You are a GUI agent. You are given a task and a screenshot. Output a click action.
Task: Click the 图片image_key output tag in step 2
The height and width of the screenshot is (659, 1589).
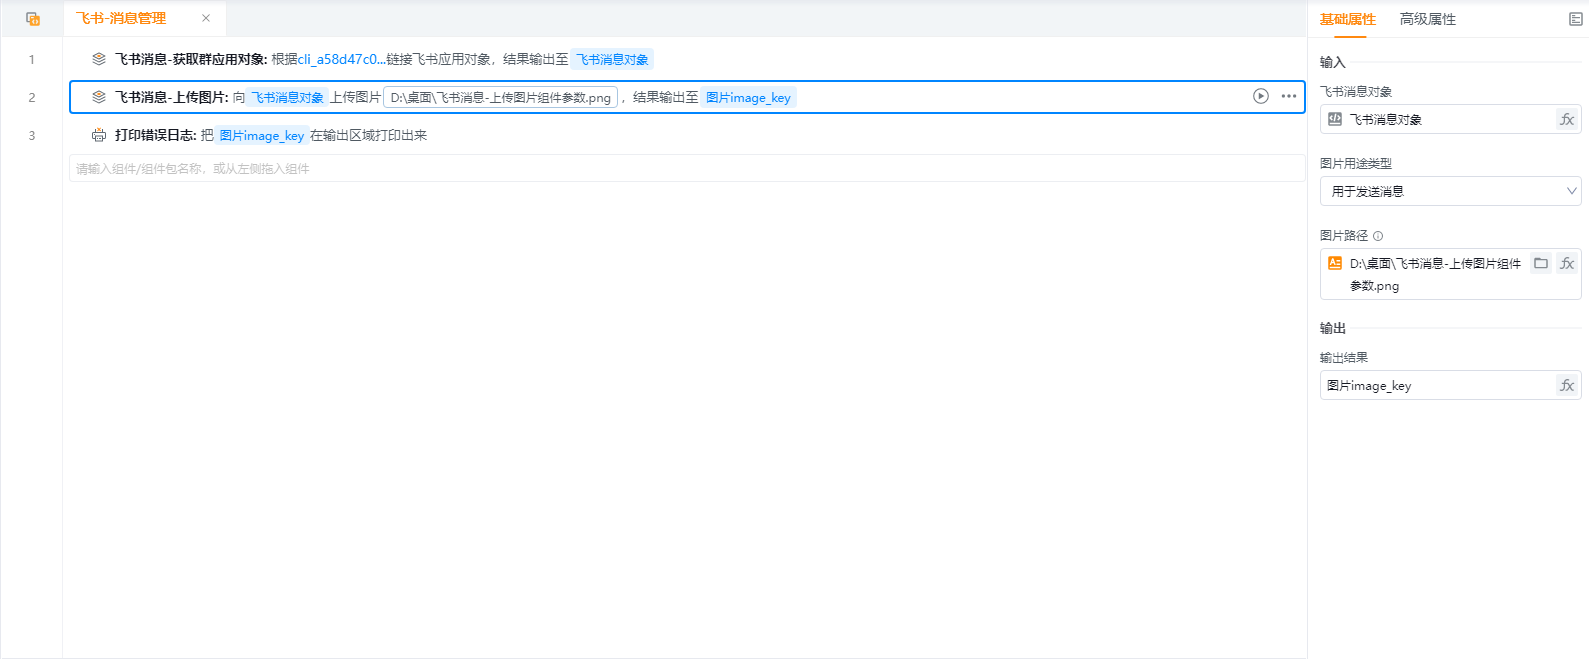click(748, 97)
